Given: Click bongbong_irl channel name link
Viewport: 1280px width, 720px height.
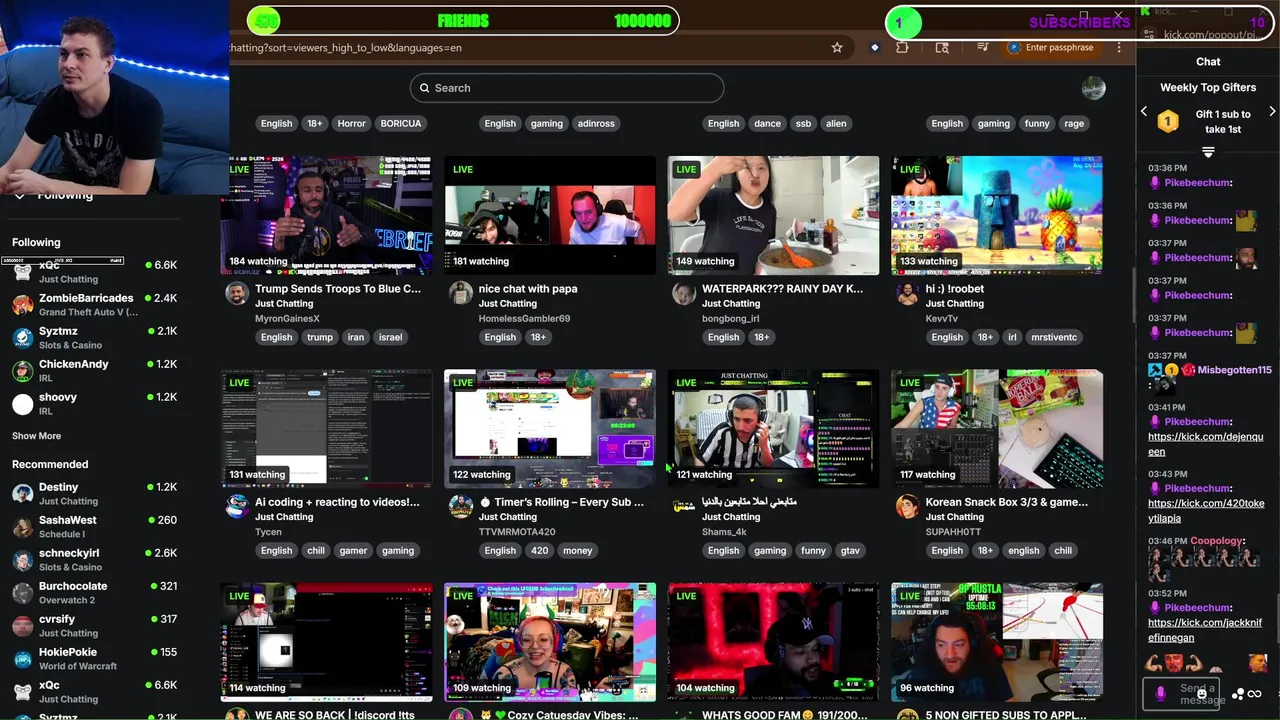Looking at the screenshot, I should [x=730, y=319].
